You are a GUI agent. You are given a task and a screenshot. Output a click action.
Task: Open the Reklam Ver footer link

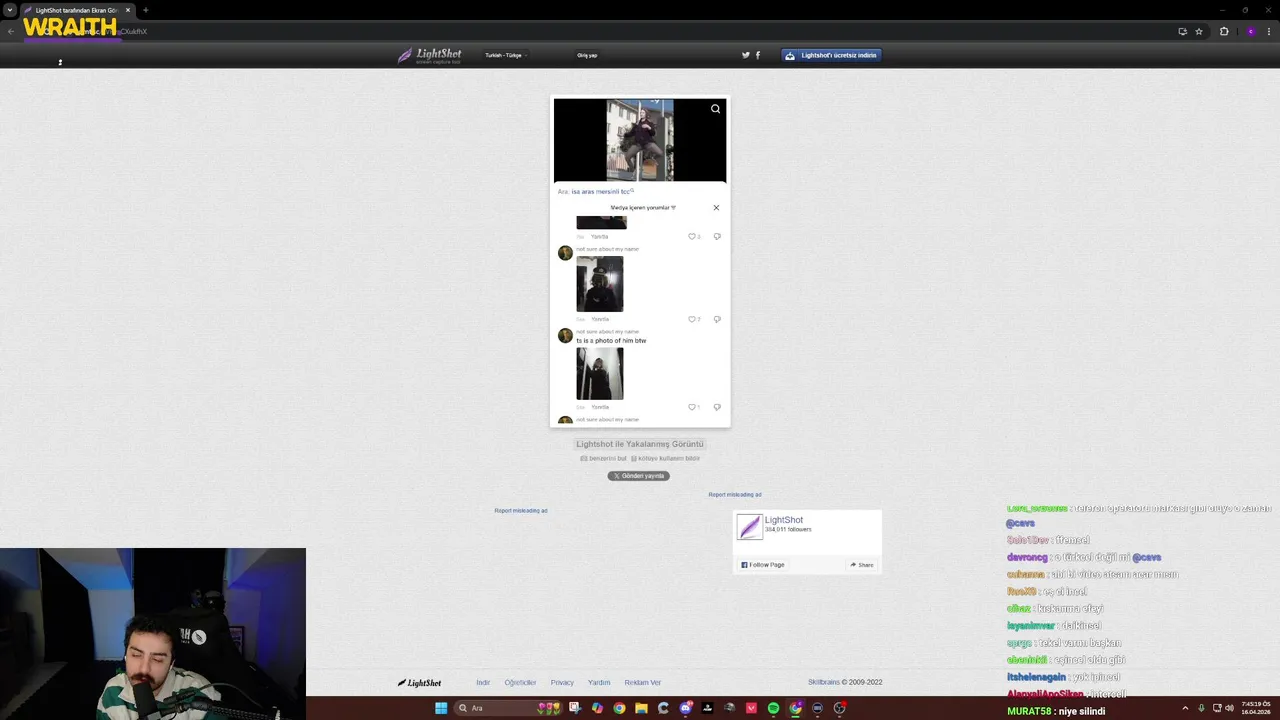[642, 682]
